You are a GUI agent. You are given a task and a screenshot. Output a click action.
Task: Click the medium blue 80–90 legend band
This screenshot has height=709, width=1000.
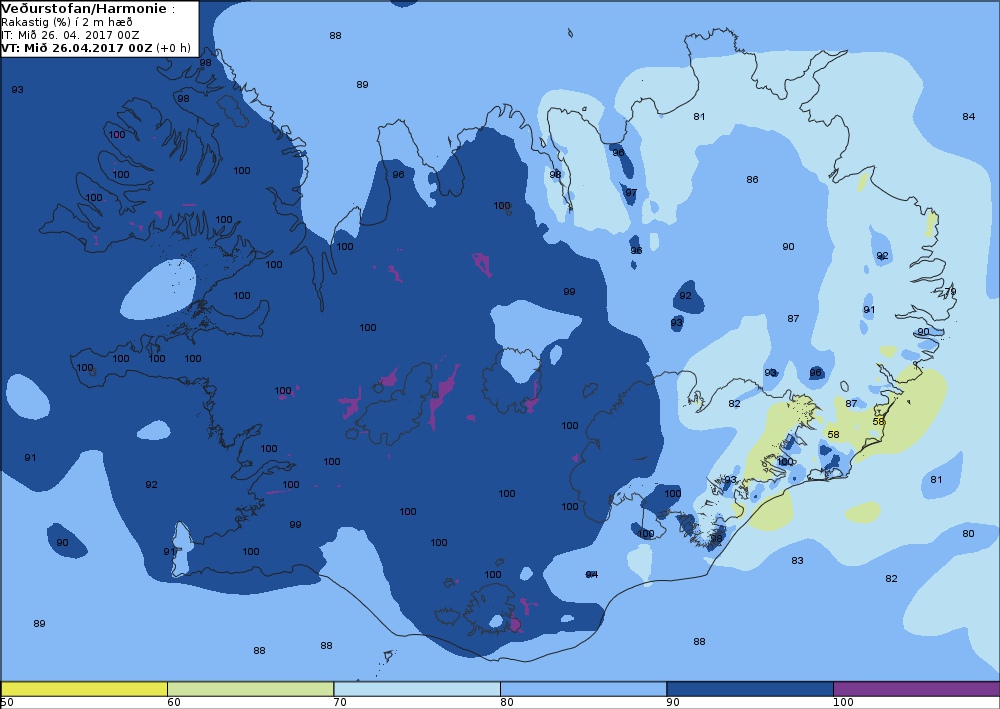[x=584, y=689]
